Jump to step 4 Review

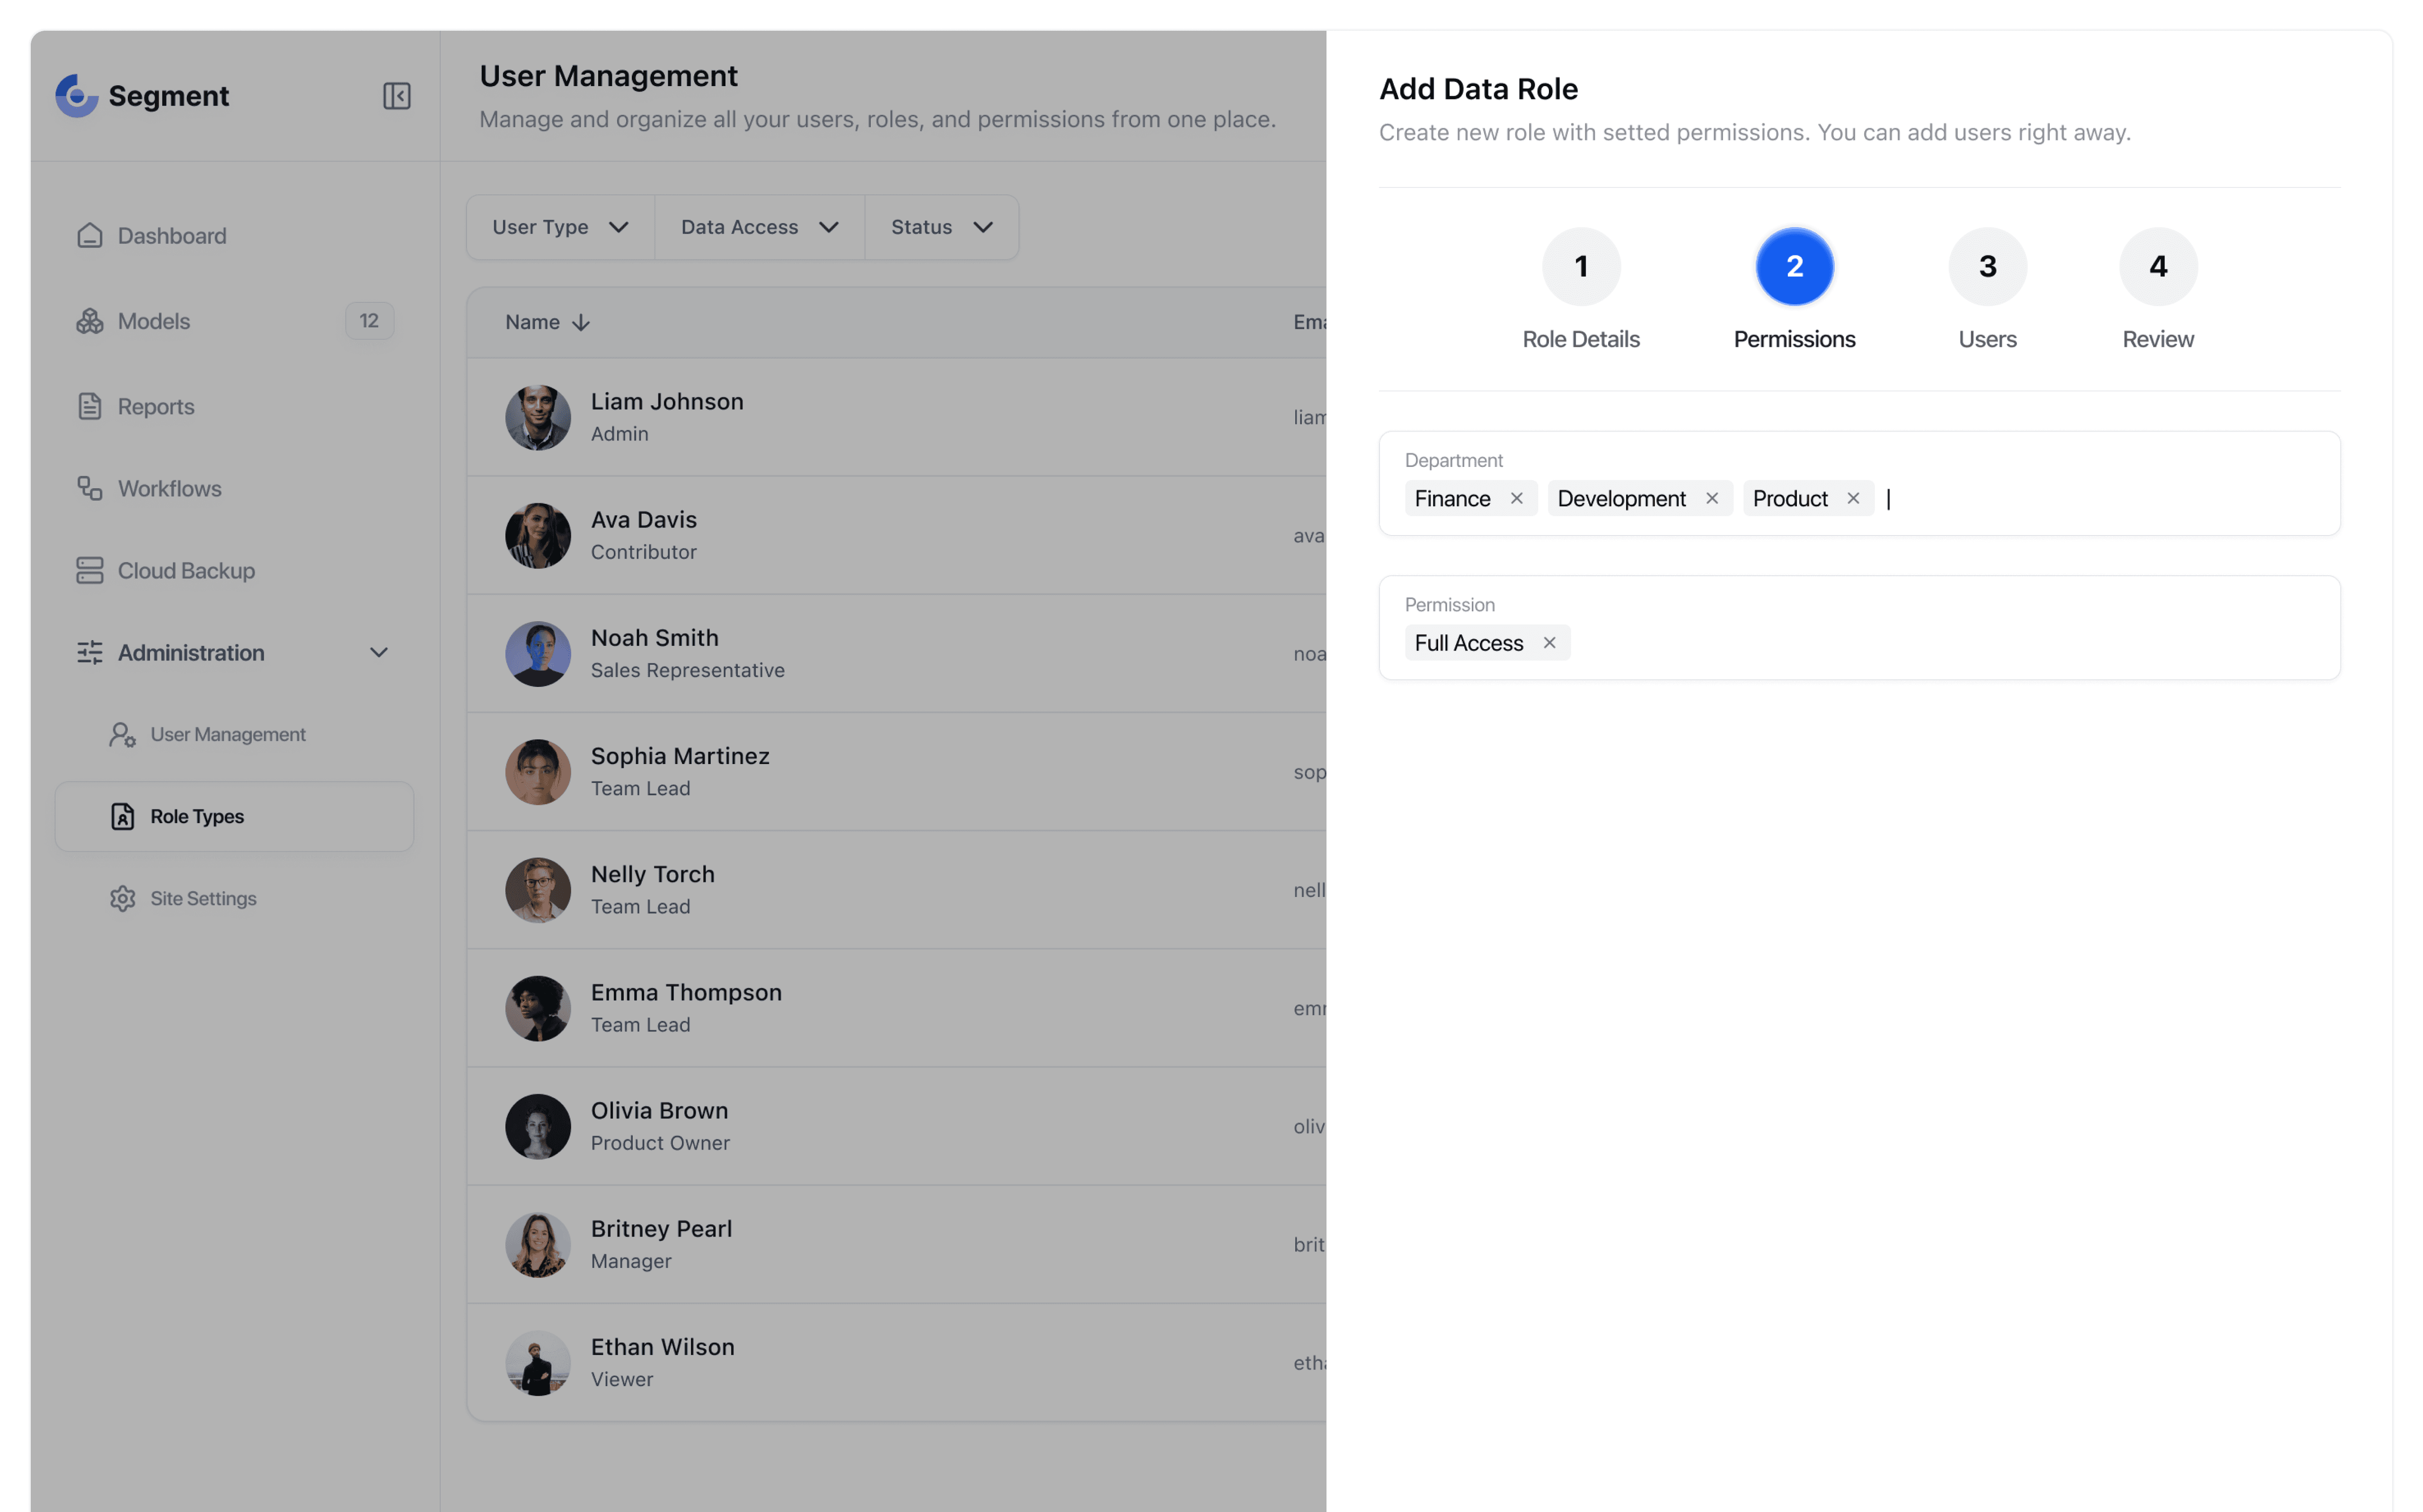point(2157,267)
